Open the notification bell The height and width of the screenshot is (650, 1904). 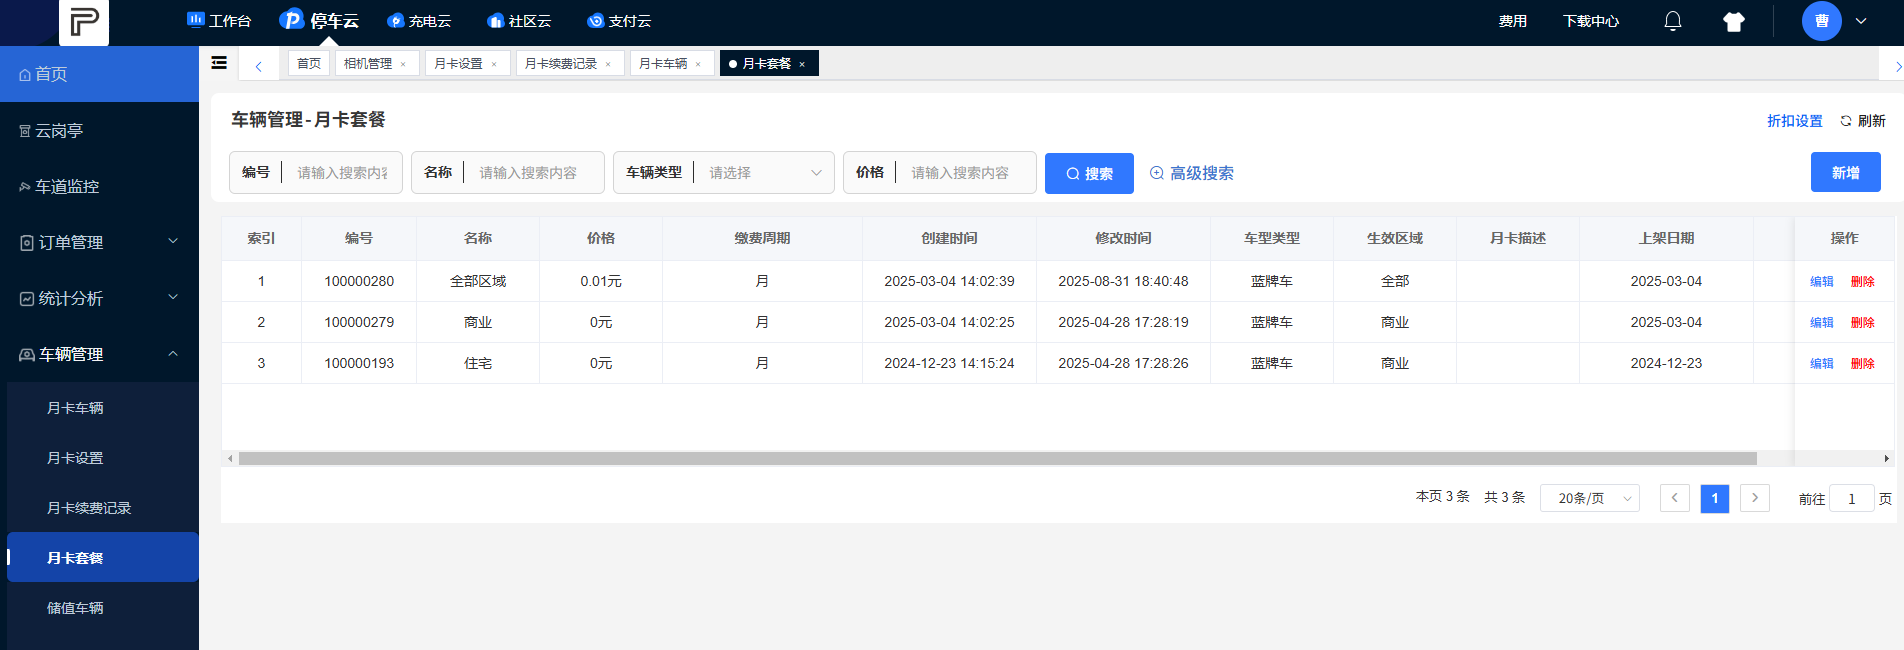coord(1673,21)
